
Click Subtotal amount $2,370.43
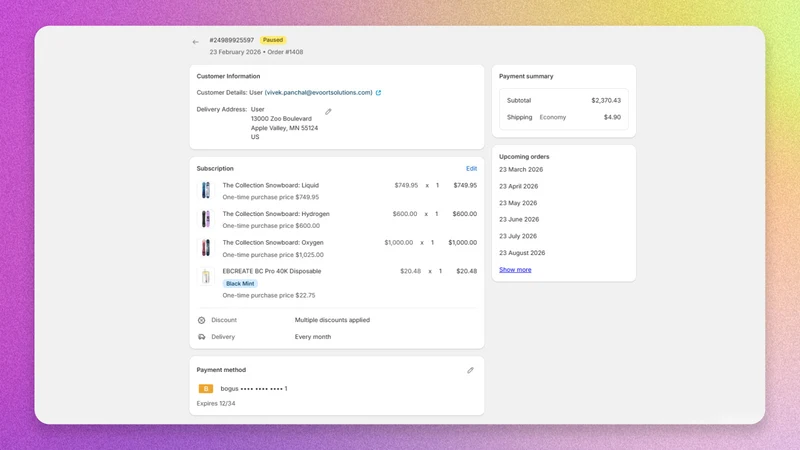(x=606, y=101)
